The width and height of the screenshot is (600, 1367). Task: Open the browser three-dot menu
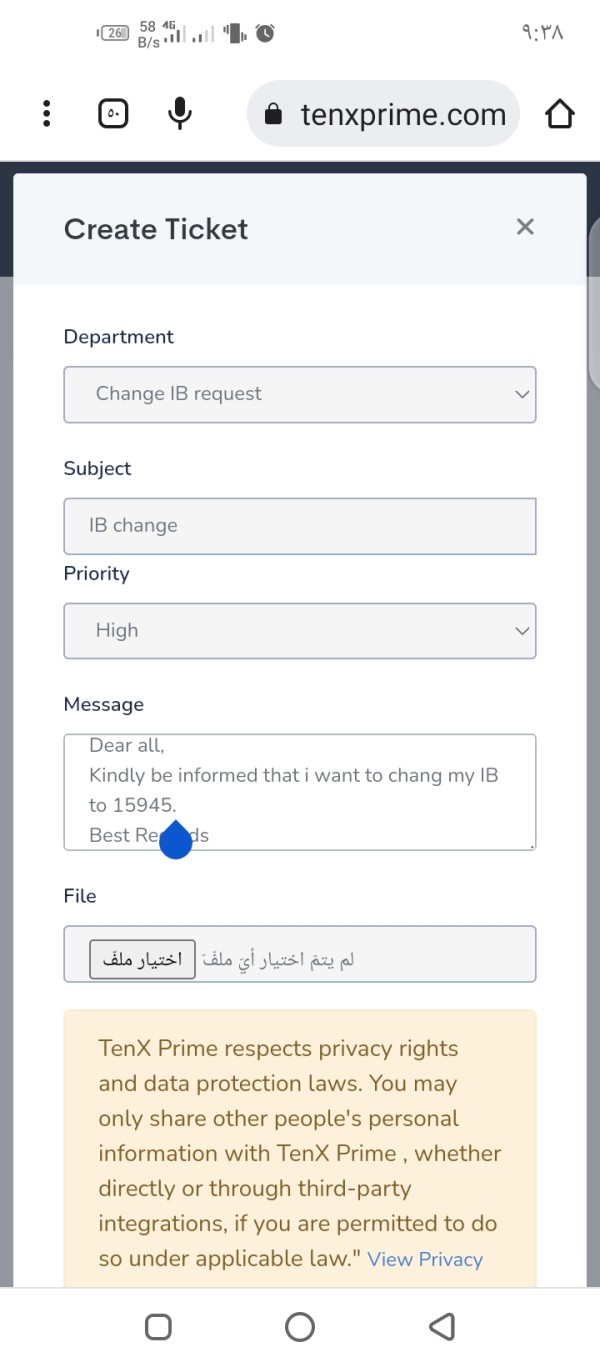pos(46,113)
